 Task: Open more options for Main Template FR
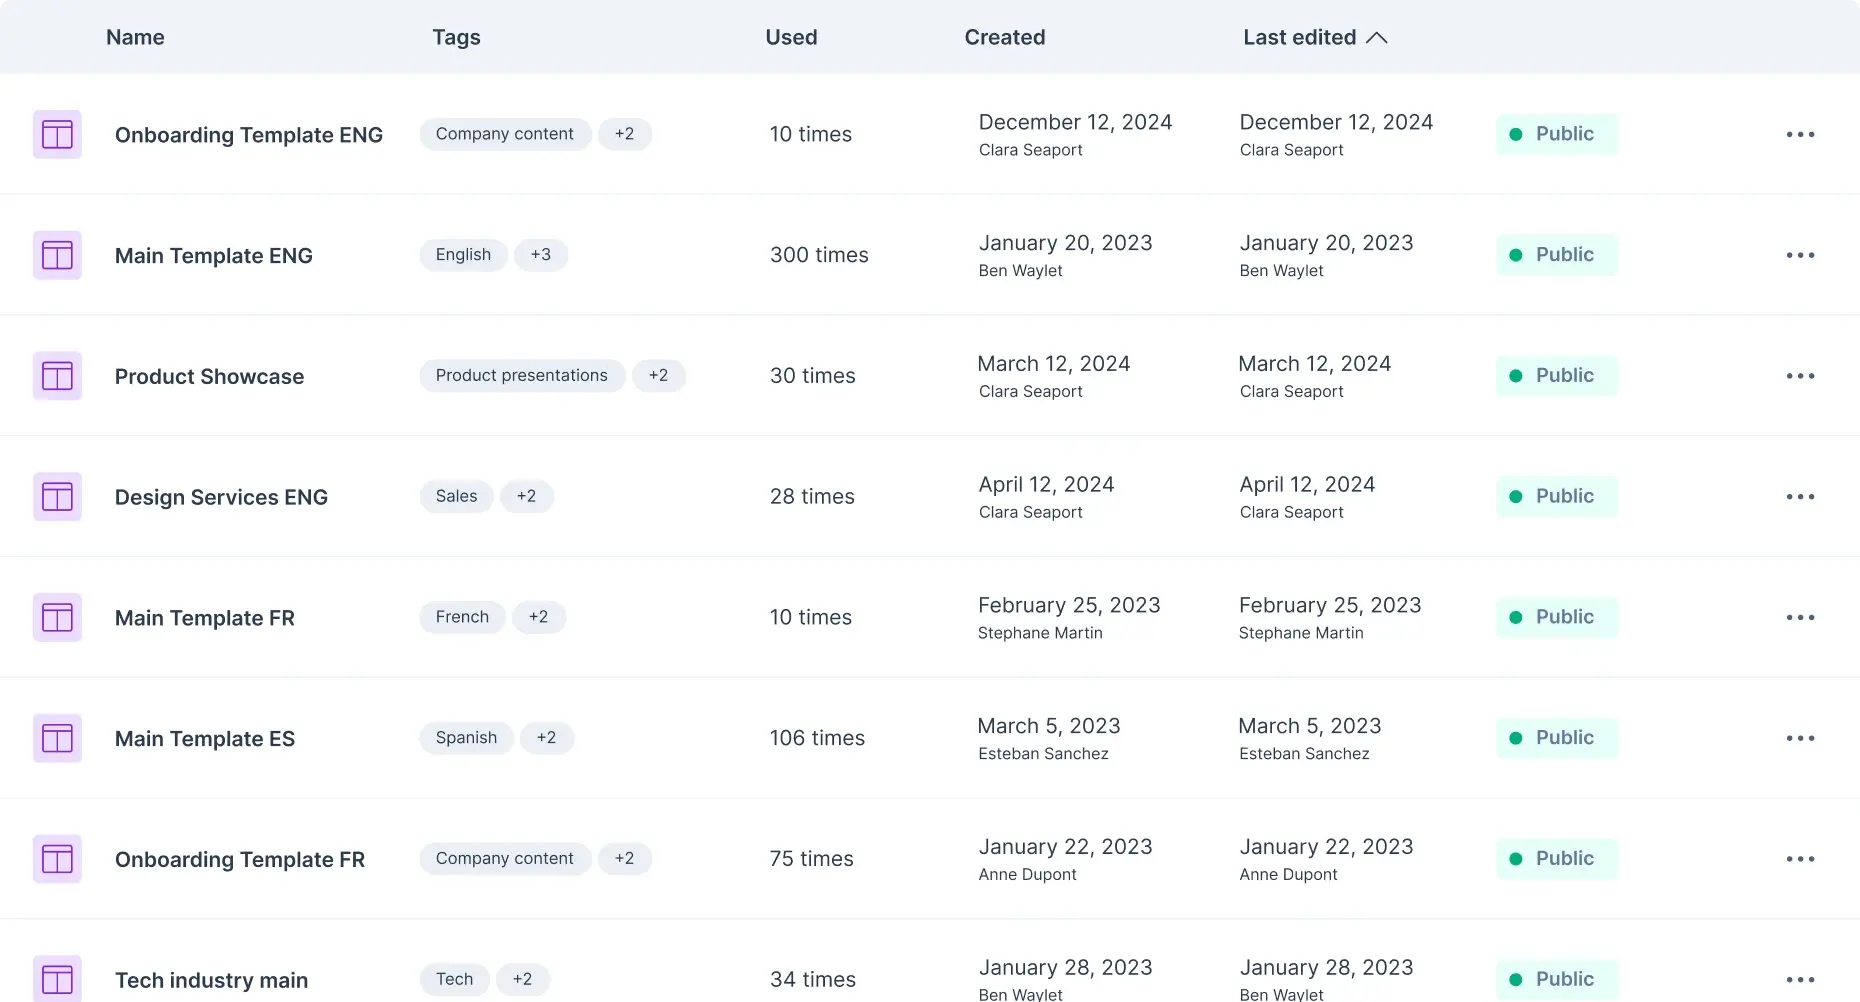click(x=1800, y=617)
